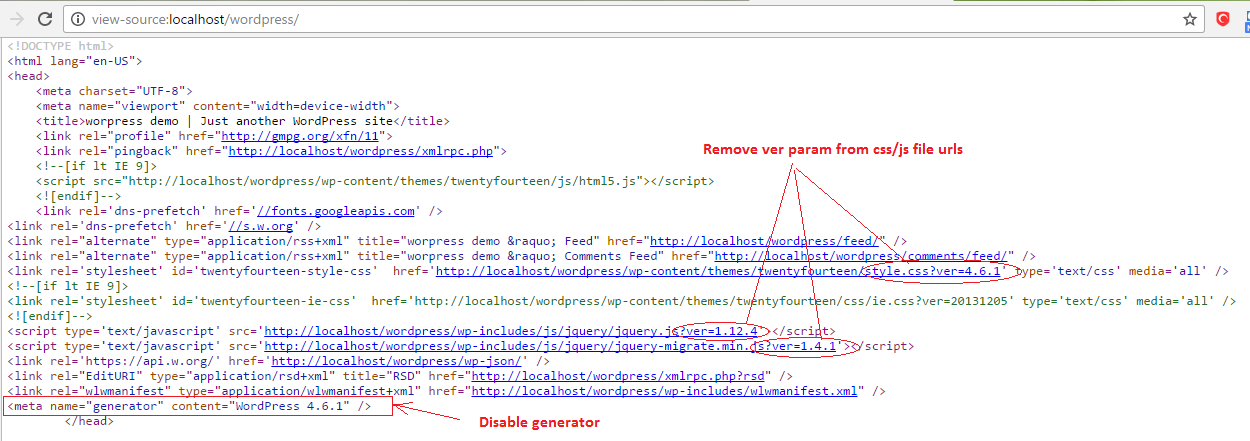The height and width of the screenshot is (441, 1250).
Task: Open the gmpg.org/xfn/11 profile link
Action: [x=306, y=136]
